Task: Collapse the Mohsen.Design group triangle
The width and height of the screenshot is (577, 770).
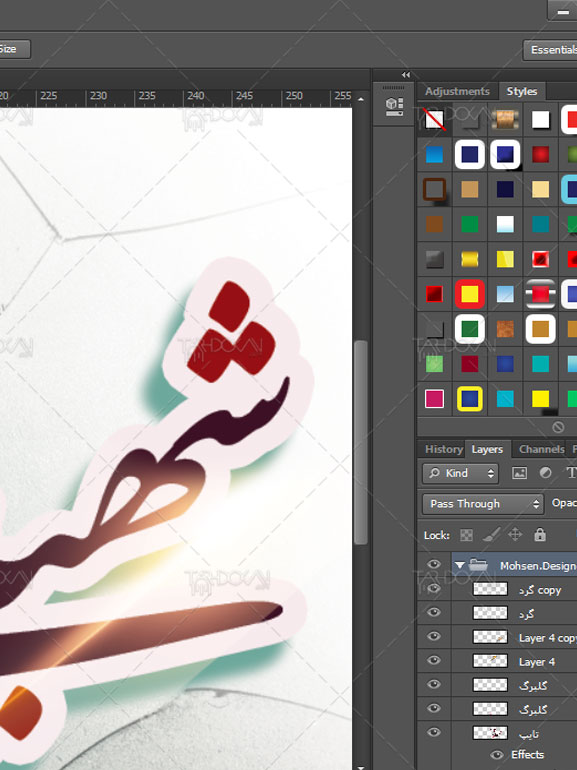Action: pos(460,566)
